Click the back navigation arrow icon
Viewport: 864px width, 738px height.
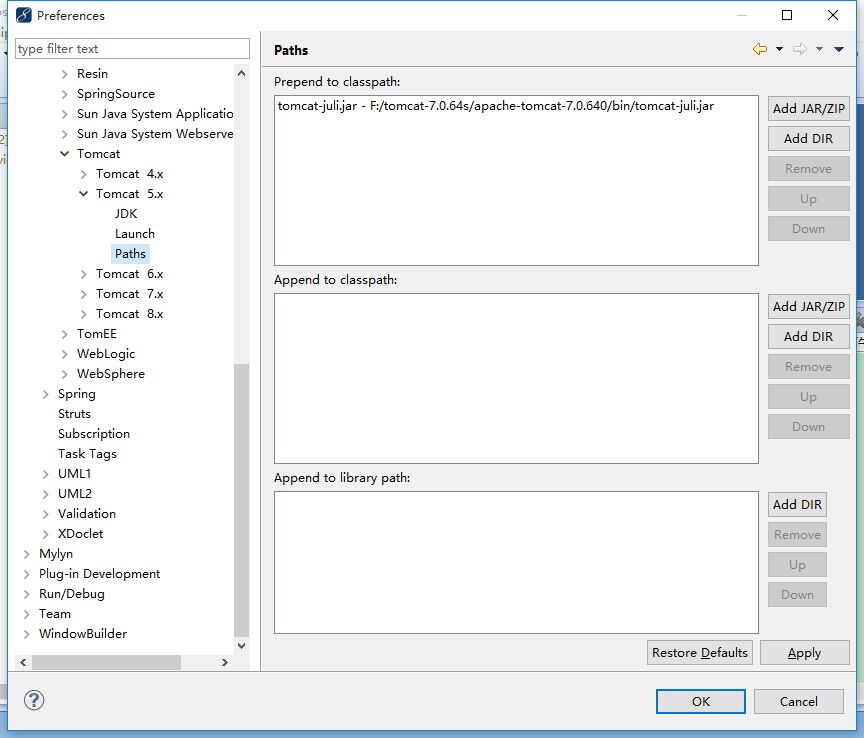pos(759,49)
